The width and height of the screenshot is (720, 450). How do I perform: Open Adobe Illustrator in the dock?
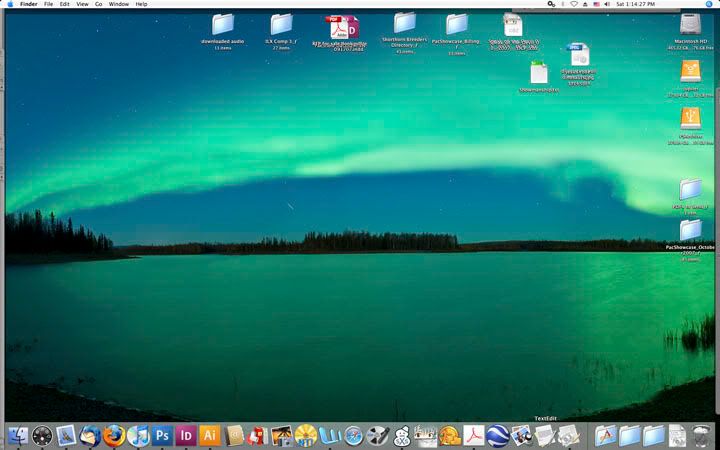tap(209, 435)
